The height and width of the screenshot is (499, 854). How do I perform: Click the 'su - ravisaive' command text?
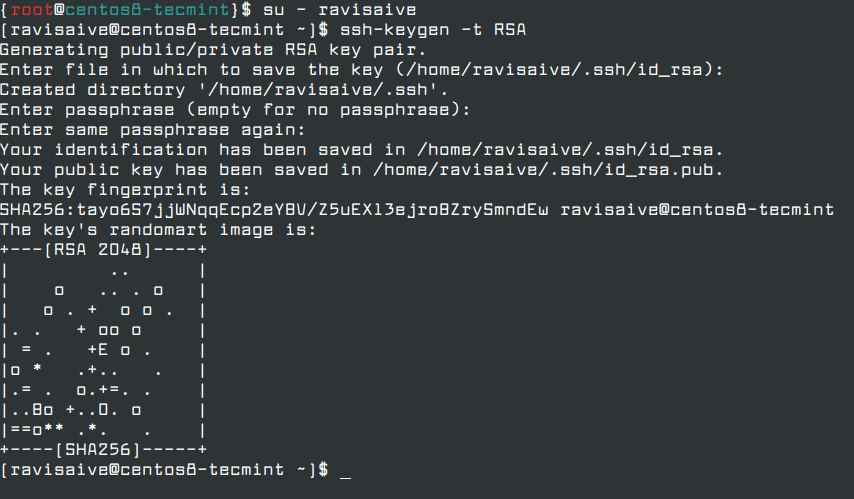click(340, 10)
